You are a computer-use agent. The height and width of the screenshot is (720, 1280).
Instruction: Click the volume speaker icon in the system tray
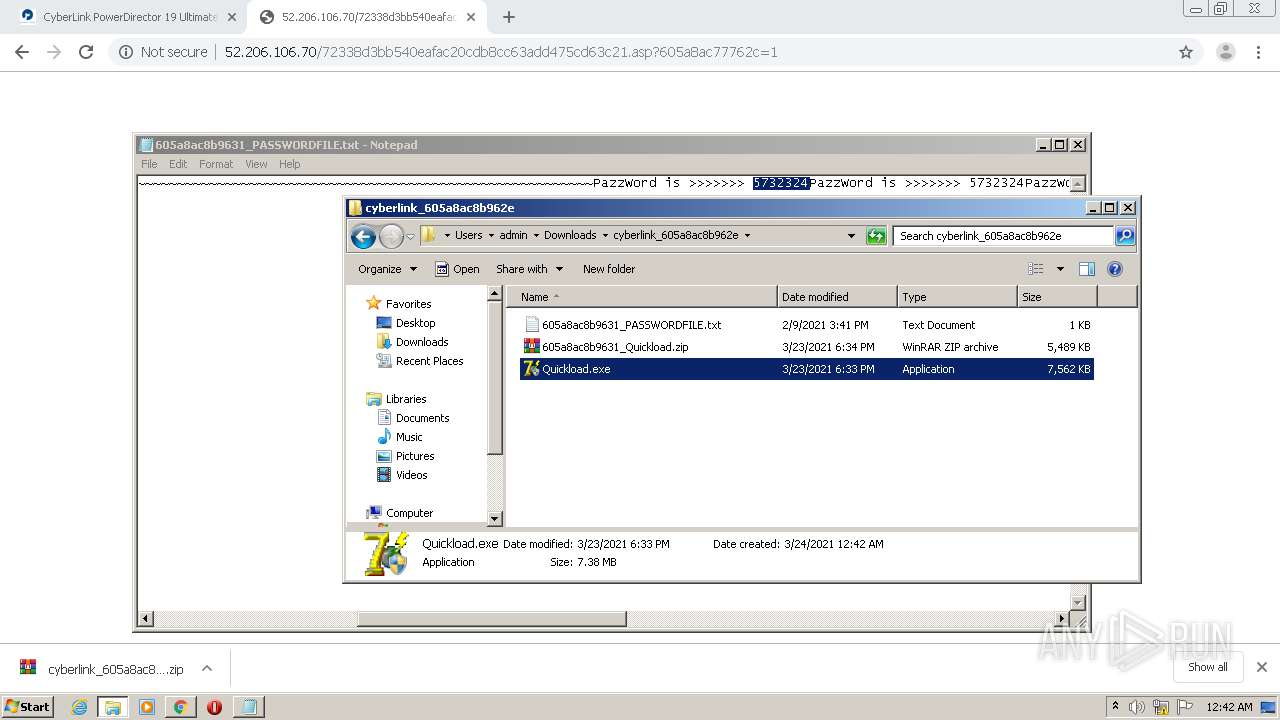pos(1137,707)
